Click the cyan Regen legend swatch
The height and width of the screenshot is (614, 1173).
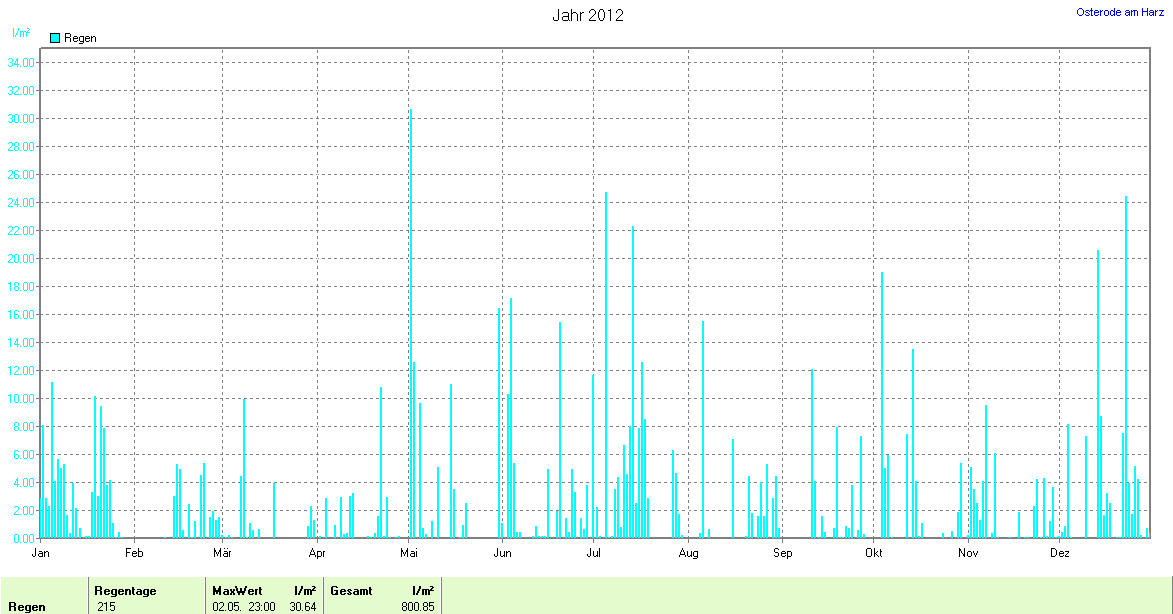[55, 38]
